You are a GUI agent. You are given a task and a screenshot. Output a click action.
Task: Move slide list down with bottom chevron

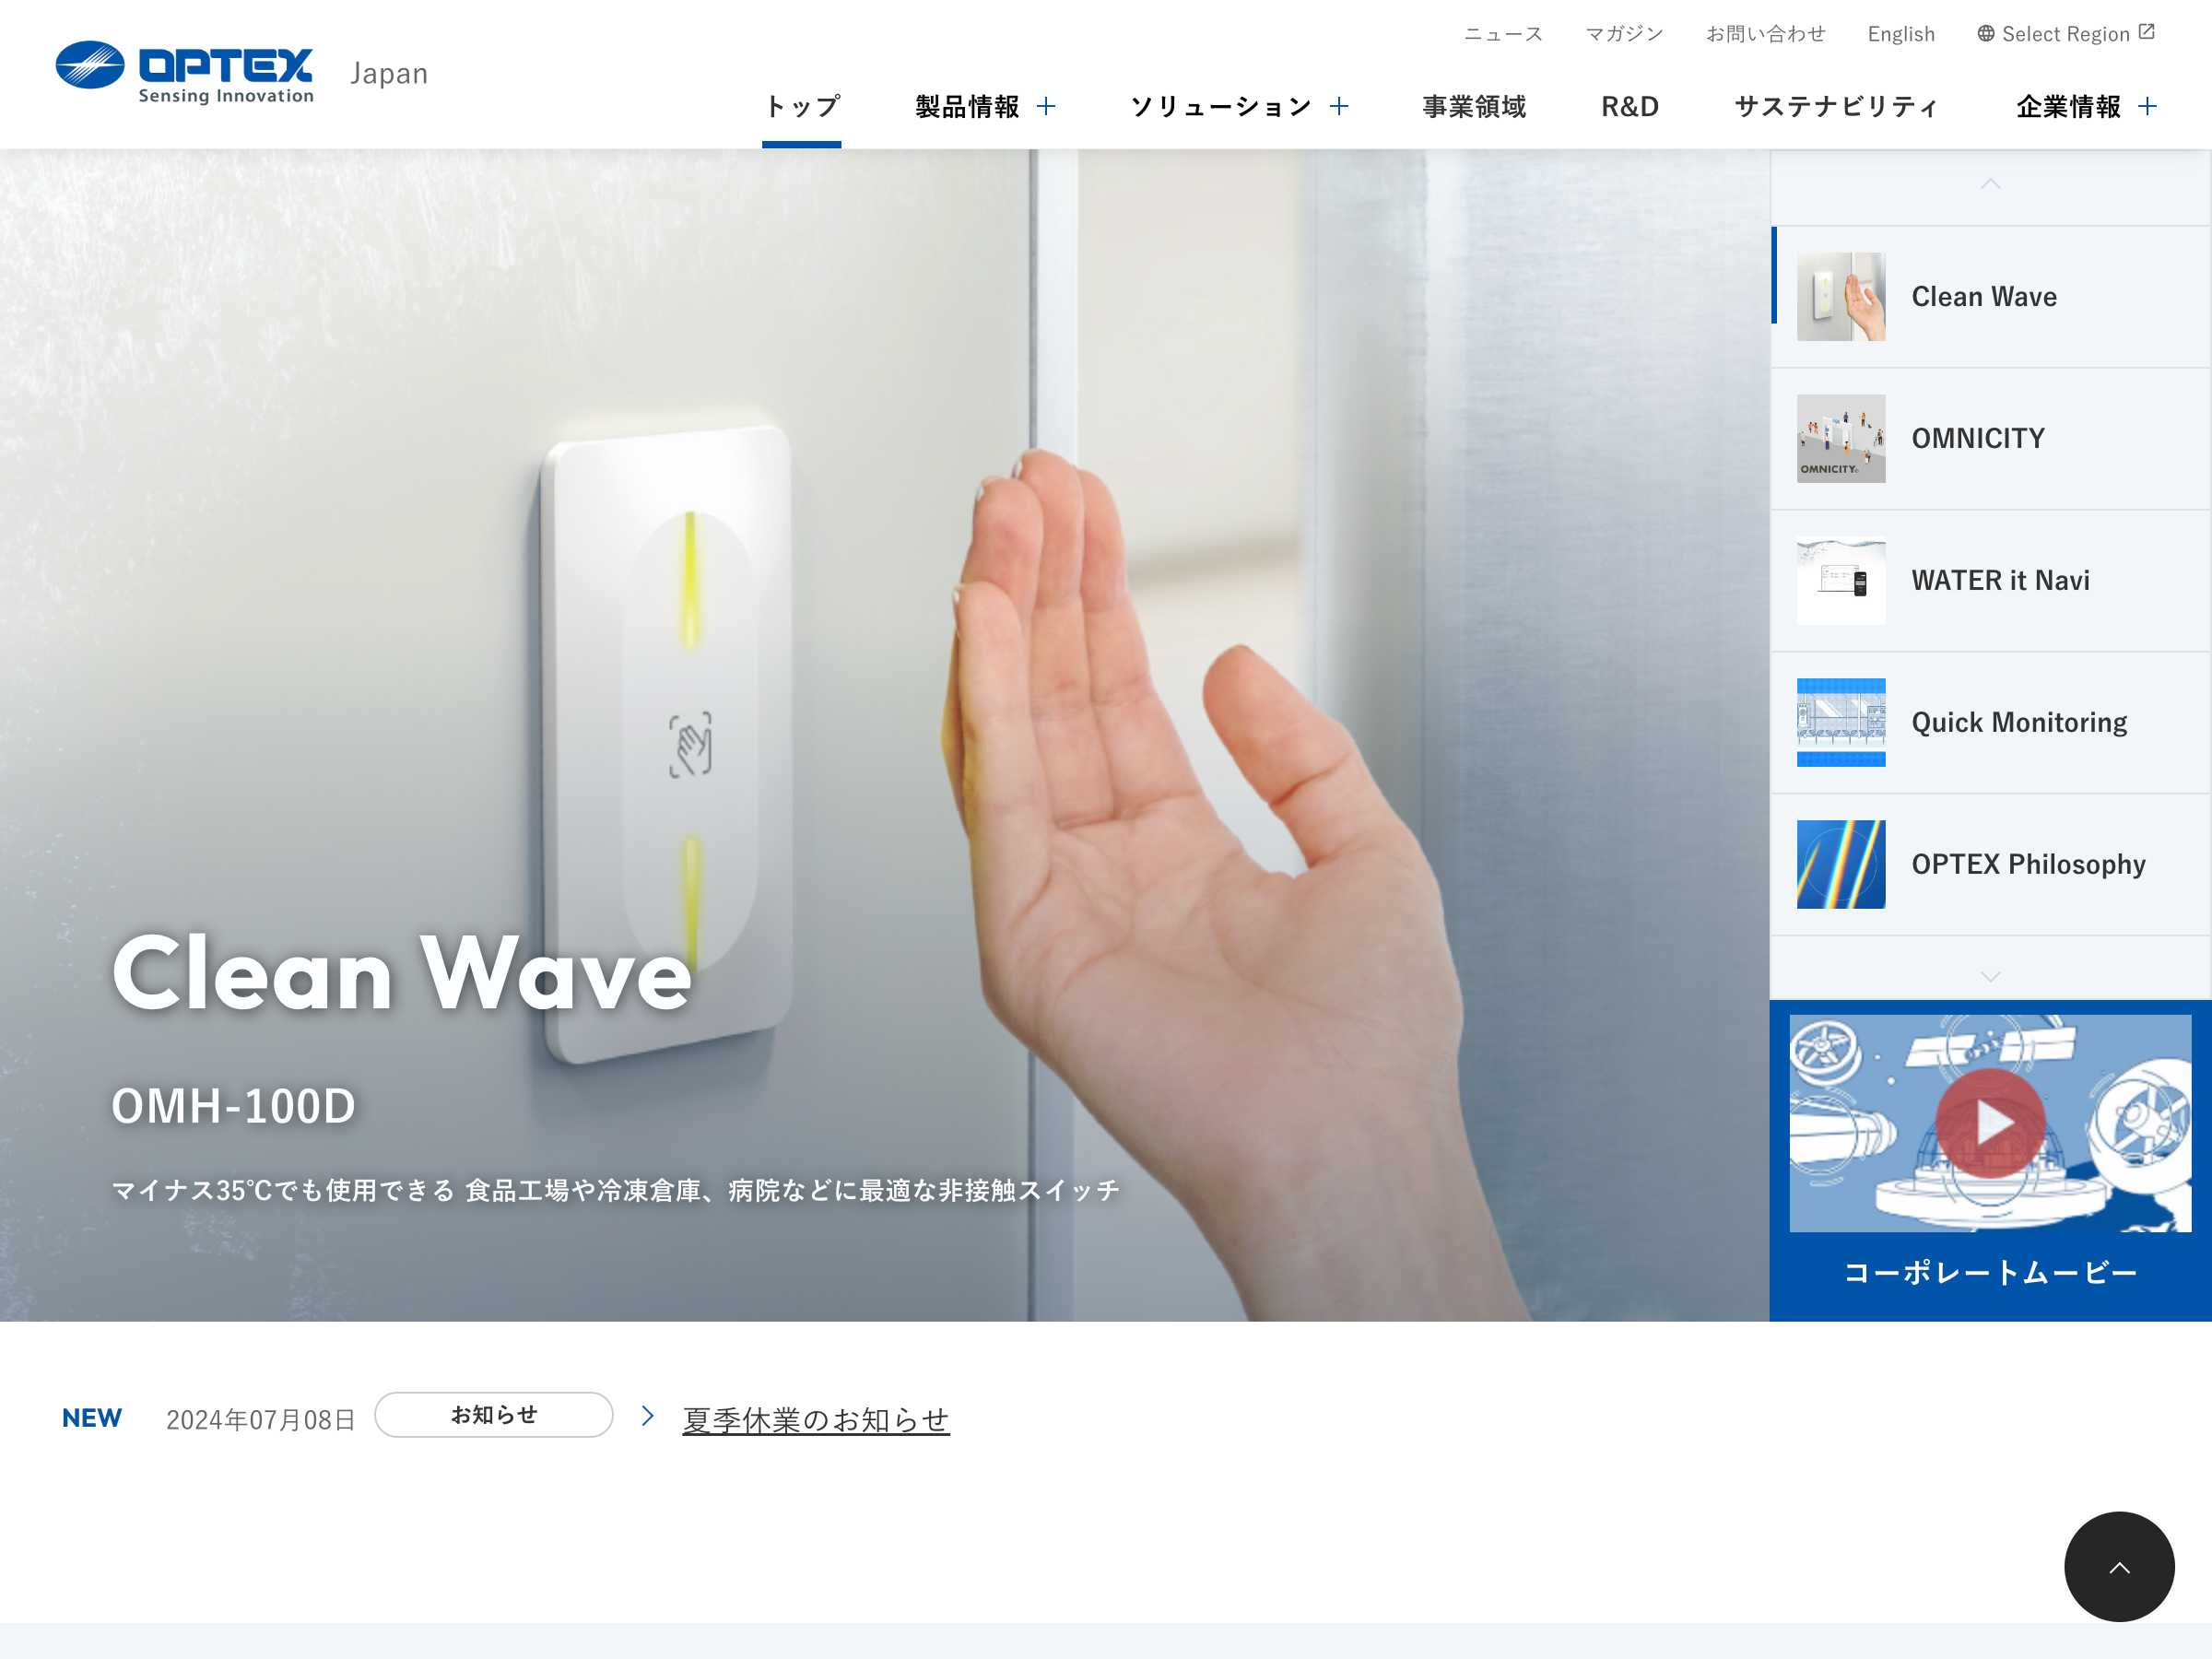1990,977
